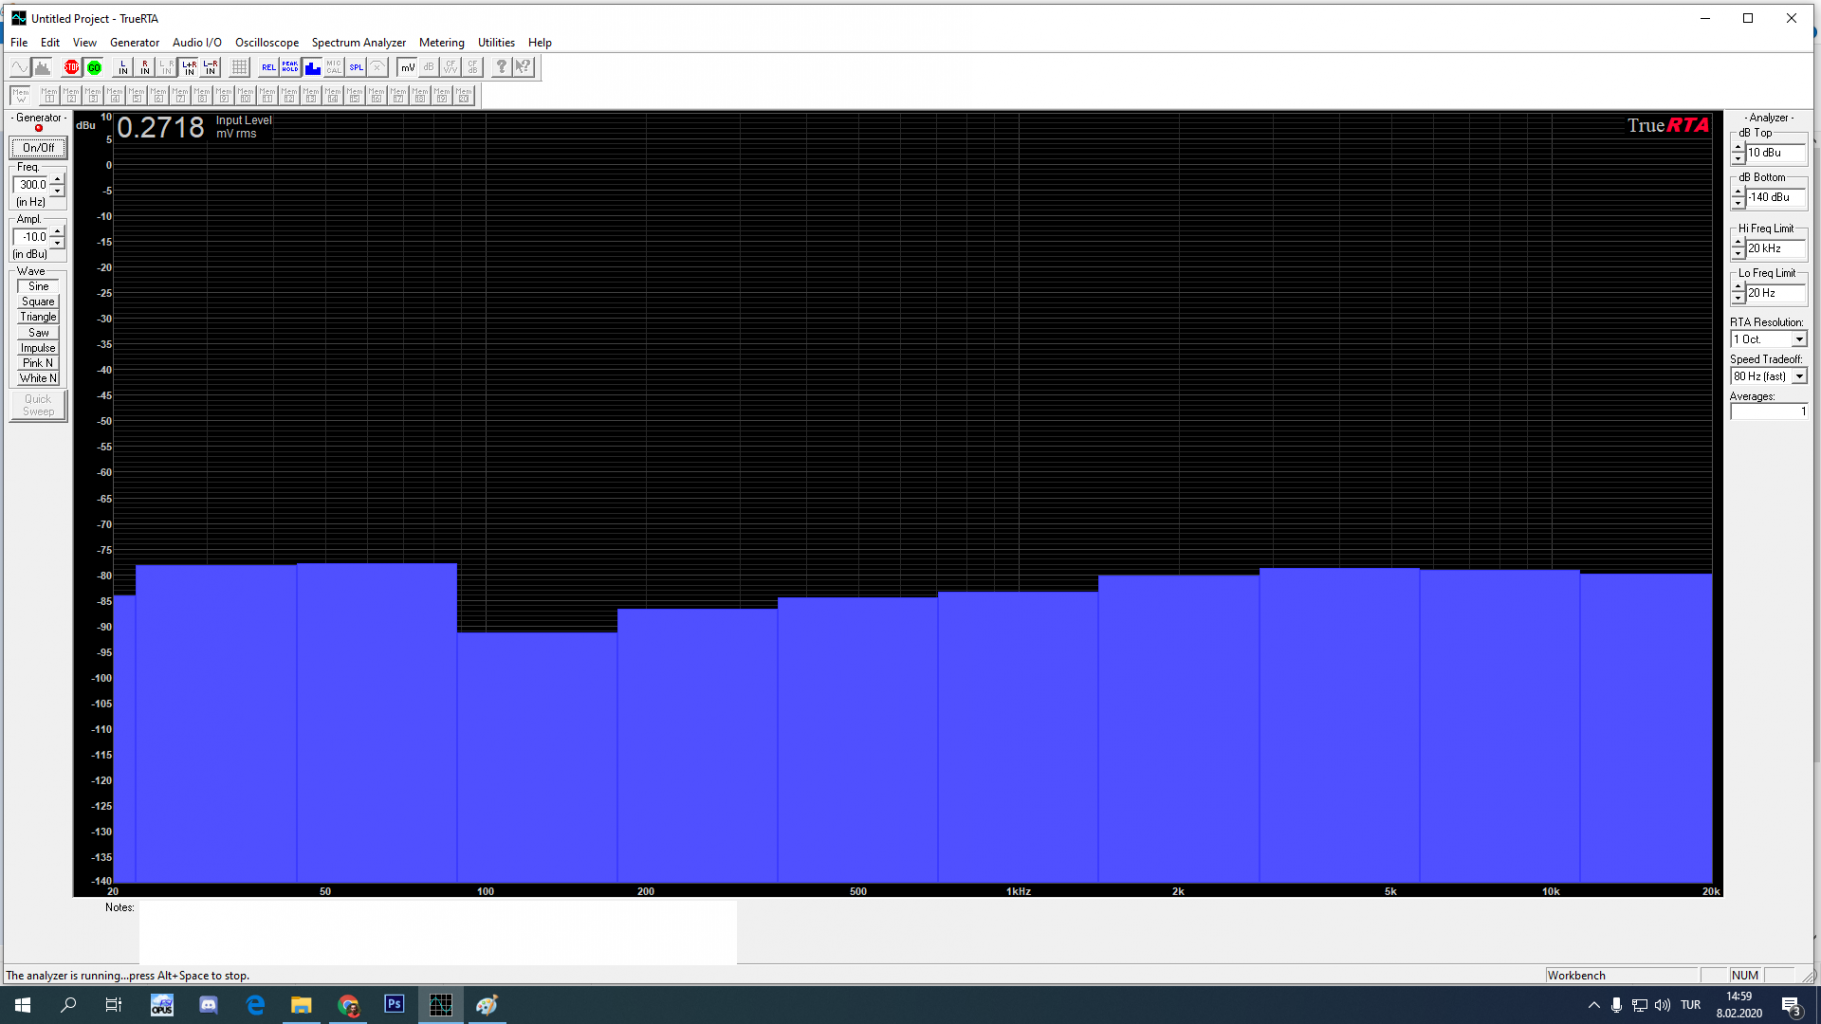Select the mV units icon
The height and width of the screenshot is (1024, 1821).
coord(407,67)
